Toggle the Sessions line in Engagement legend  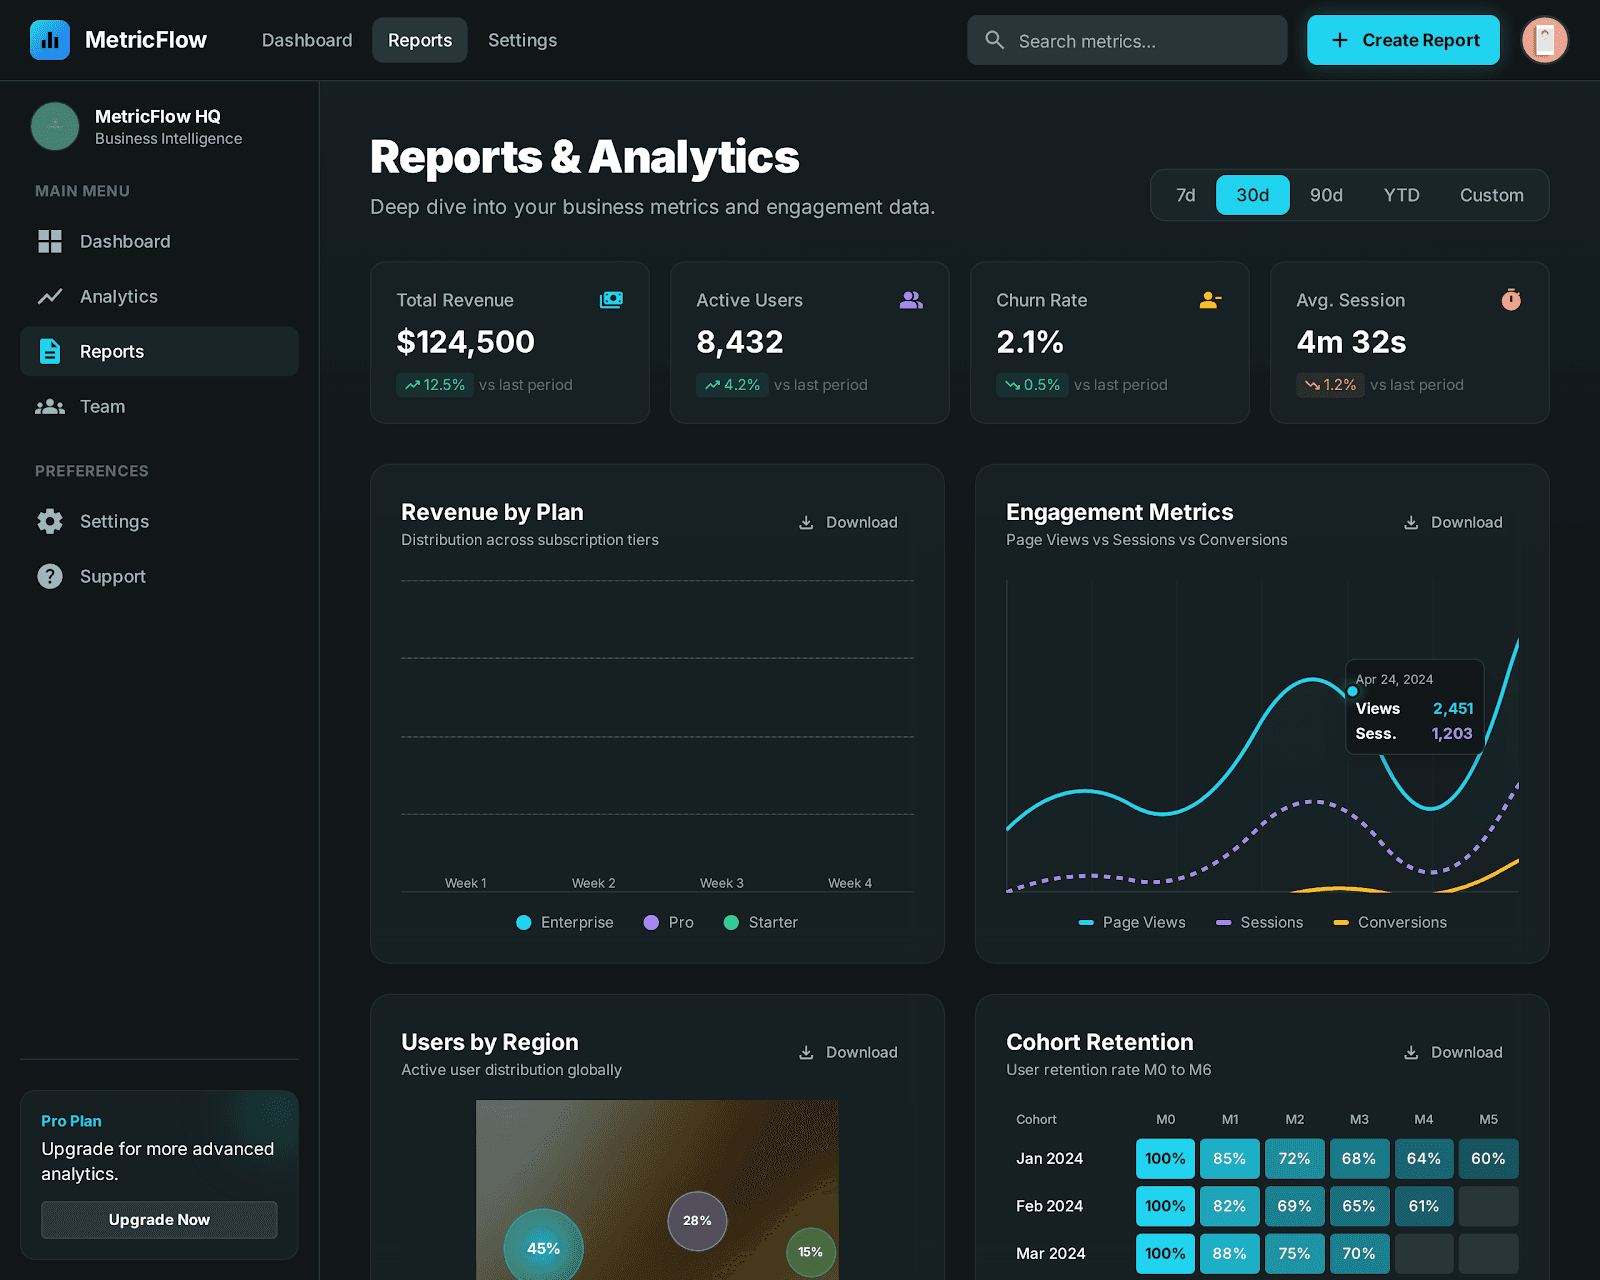tap(1259, 922)
